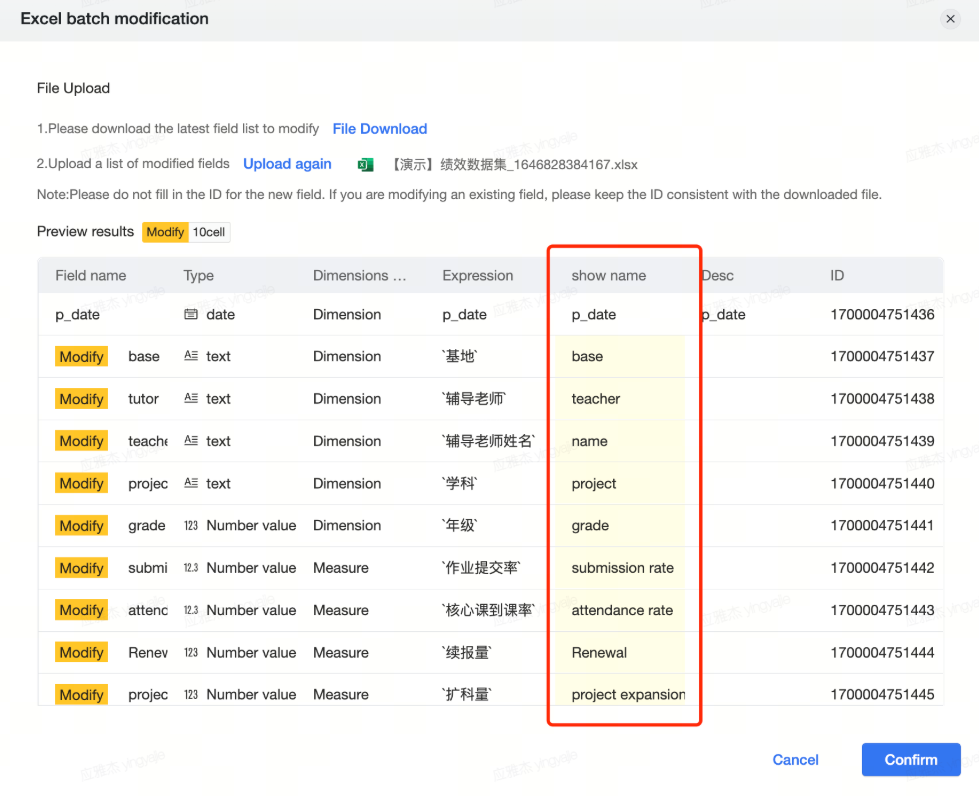Click number type icon in grade row
The image size is (979, 796).
(x=191, y=526)
